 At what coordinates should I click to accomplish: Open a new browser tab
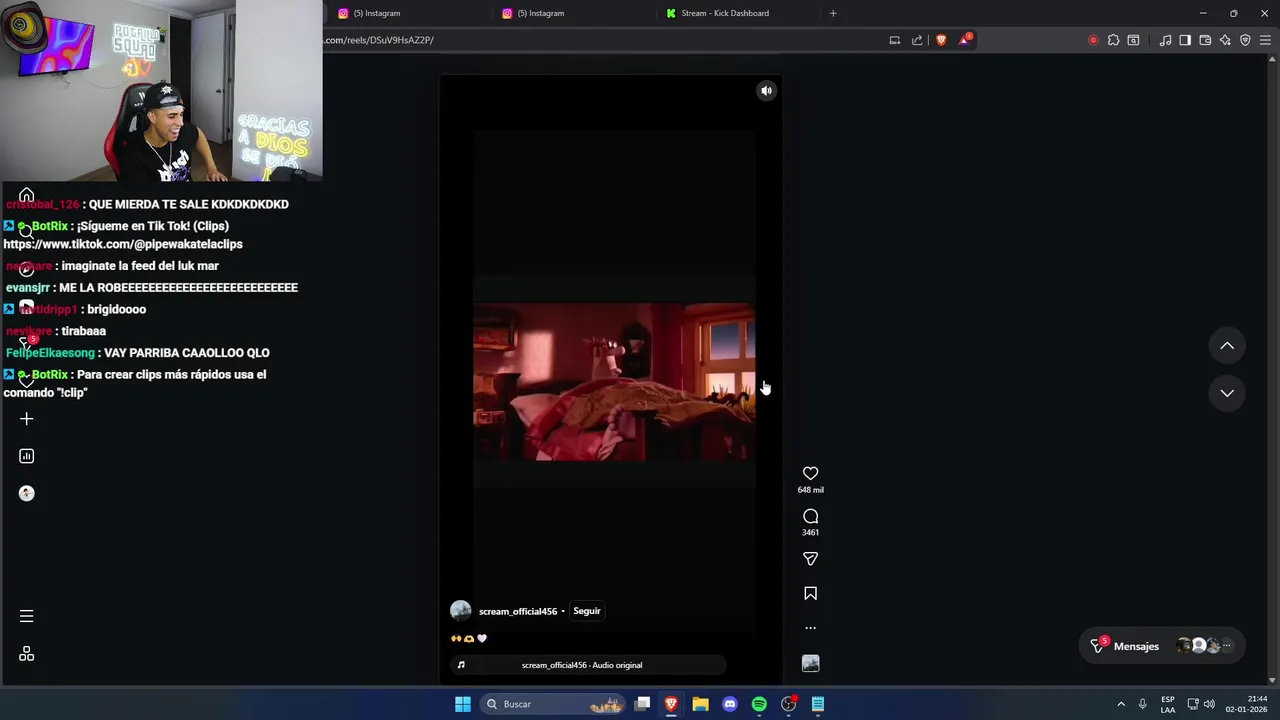[833, 13]
